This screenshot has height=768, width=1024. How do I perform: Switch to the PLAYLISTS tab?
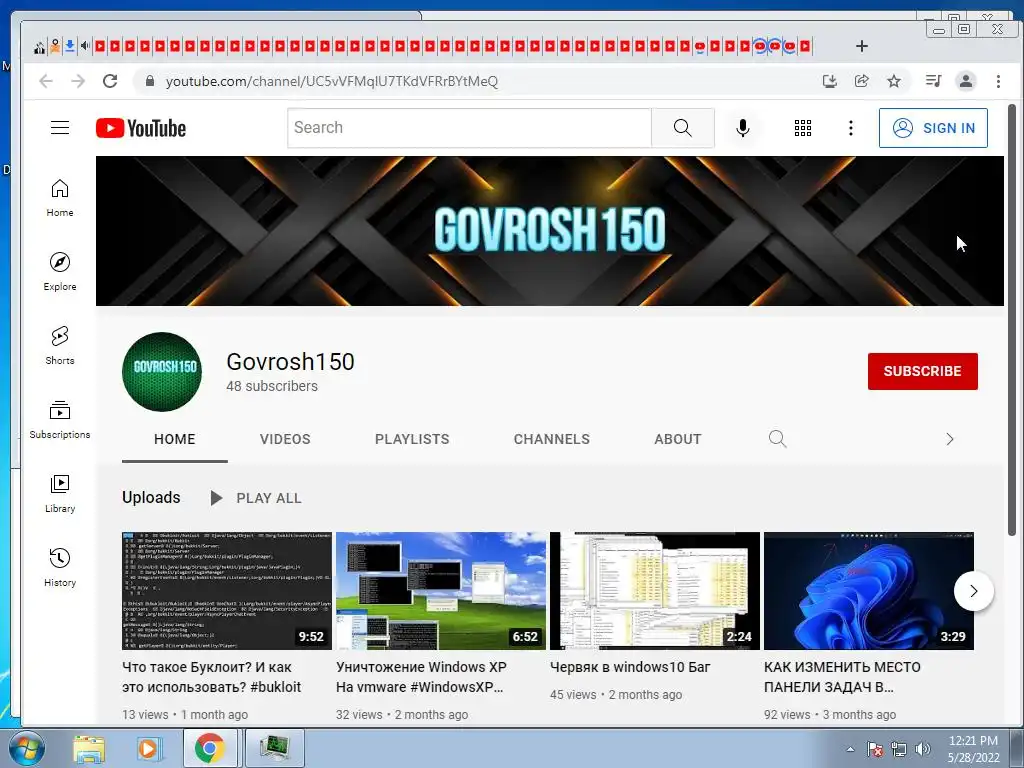(x=412, y=440)
